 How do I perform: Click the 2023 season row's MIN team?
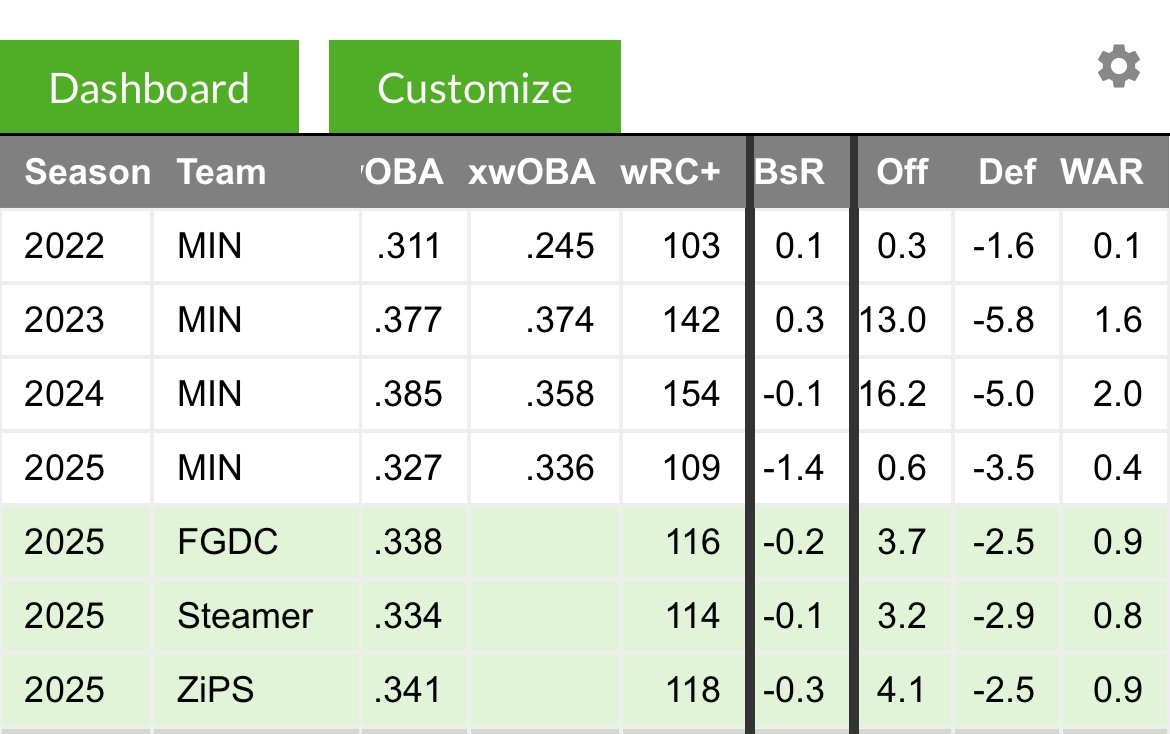click(209, 320)
